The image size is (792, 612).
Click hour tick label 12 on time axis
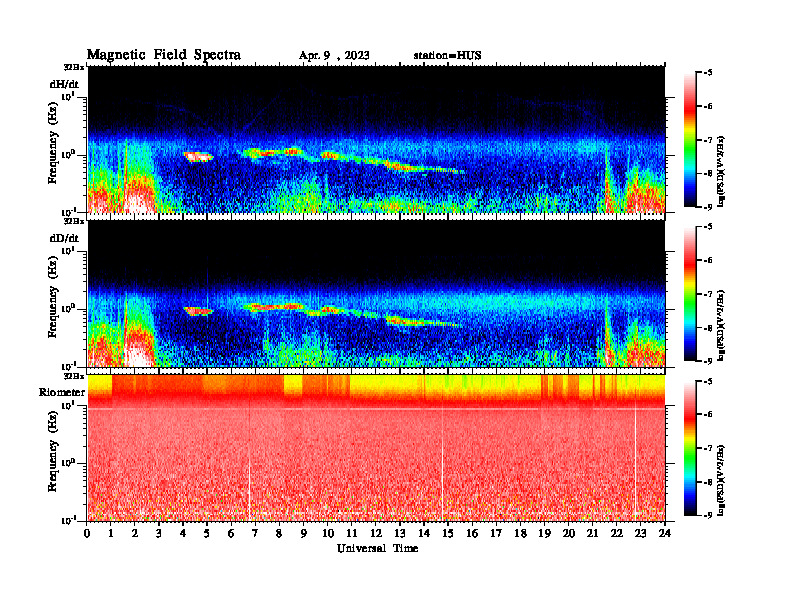coord(376,533)
